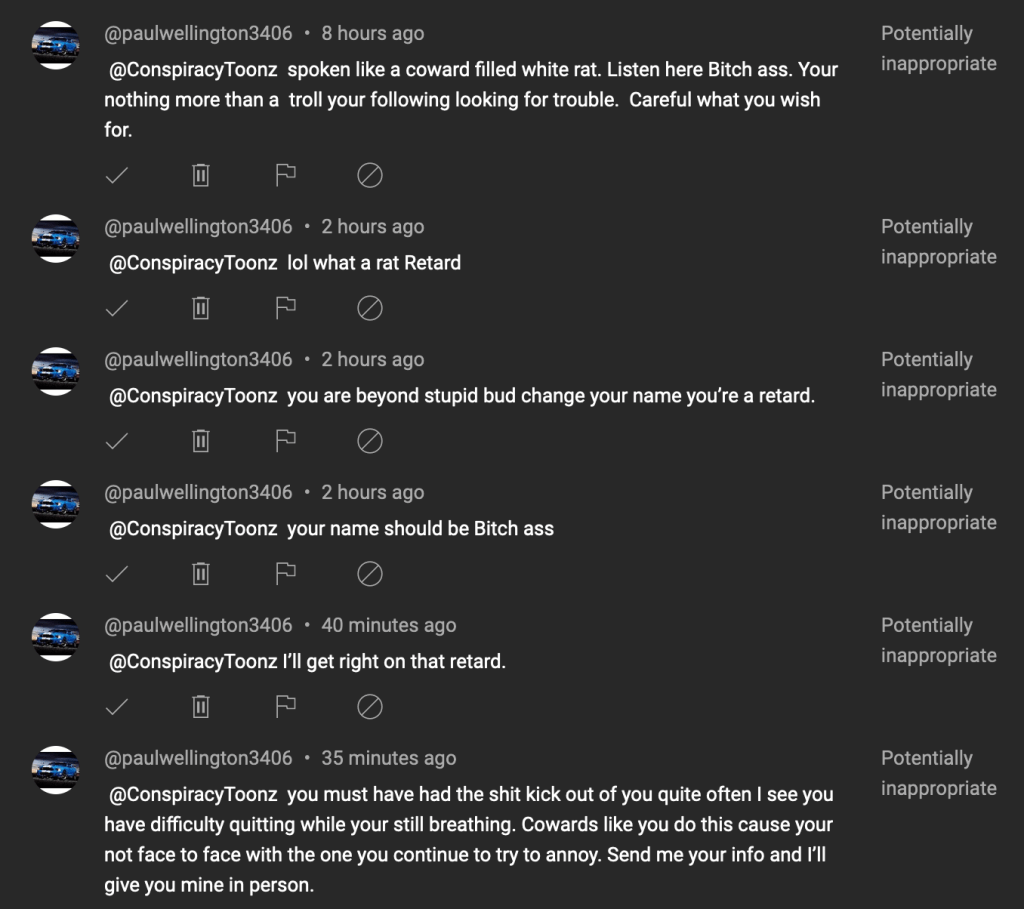The height and width of the screenshot is (909, 1024).
Task: Delete the "your name should be" comment
Action: tap(201, 574)
